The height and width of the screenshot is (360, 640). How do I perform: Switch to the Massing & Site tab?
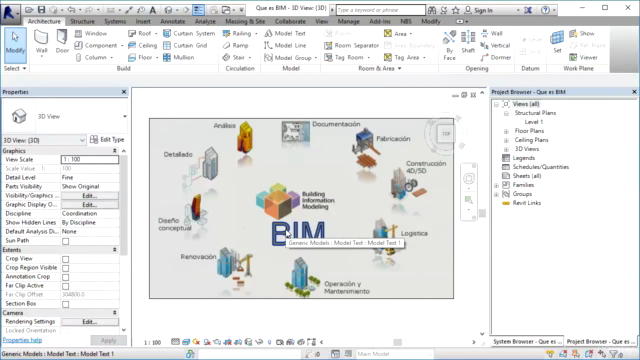click(245, 21)
